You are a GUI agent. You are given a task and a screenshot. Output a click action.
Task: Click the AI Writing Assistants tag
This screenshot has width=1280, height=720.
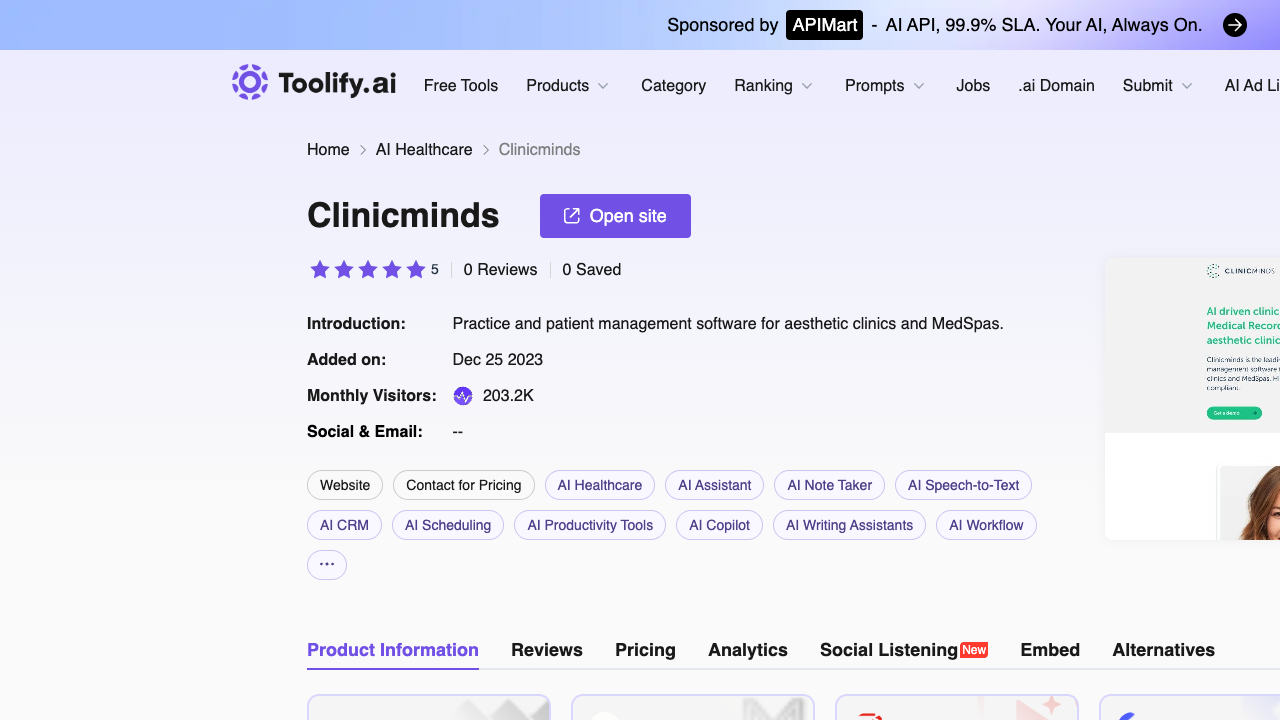coord(850,525)
